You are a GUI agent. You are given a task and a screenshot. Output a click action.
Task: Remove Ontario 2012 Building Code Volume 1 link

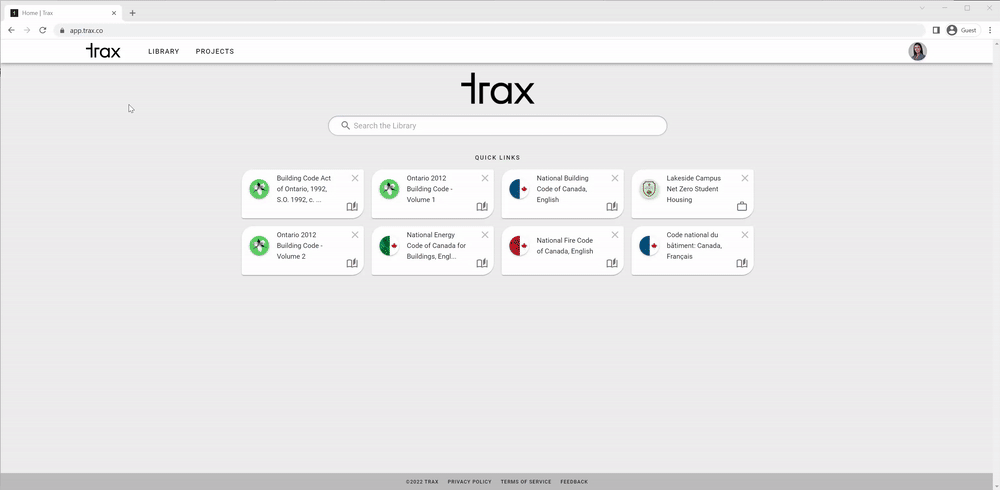[485, 178]
